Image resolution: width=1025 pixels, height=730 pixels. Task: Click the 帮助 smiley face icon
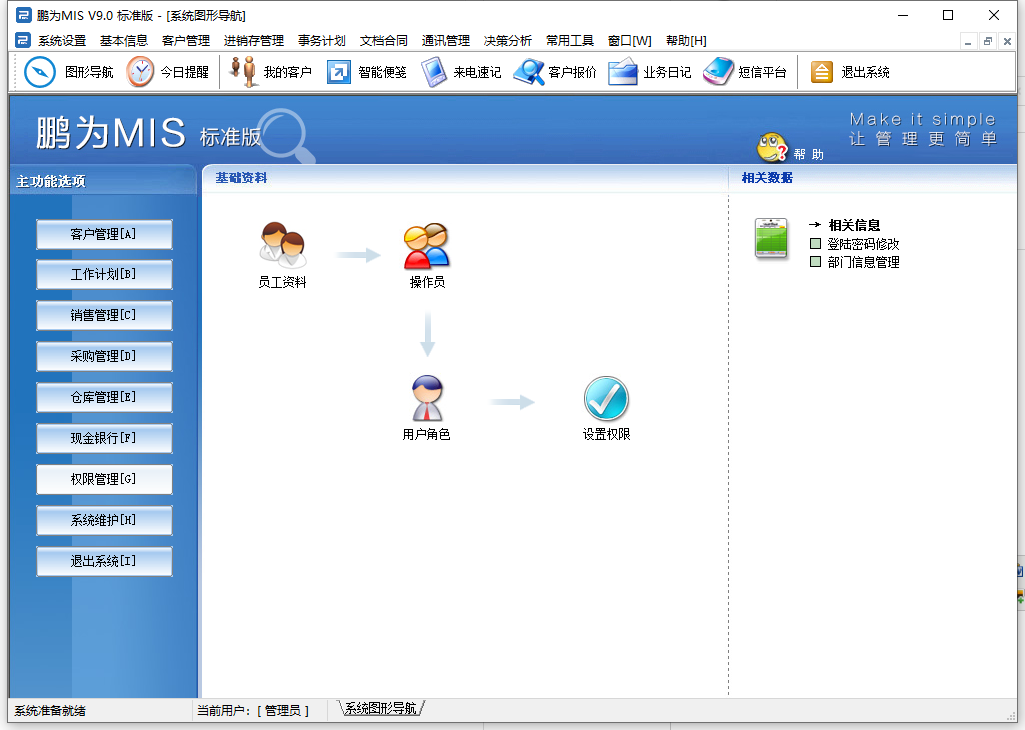(x=769, y=143)
